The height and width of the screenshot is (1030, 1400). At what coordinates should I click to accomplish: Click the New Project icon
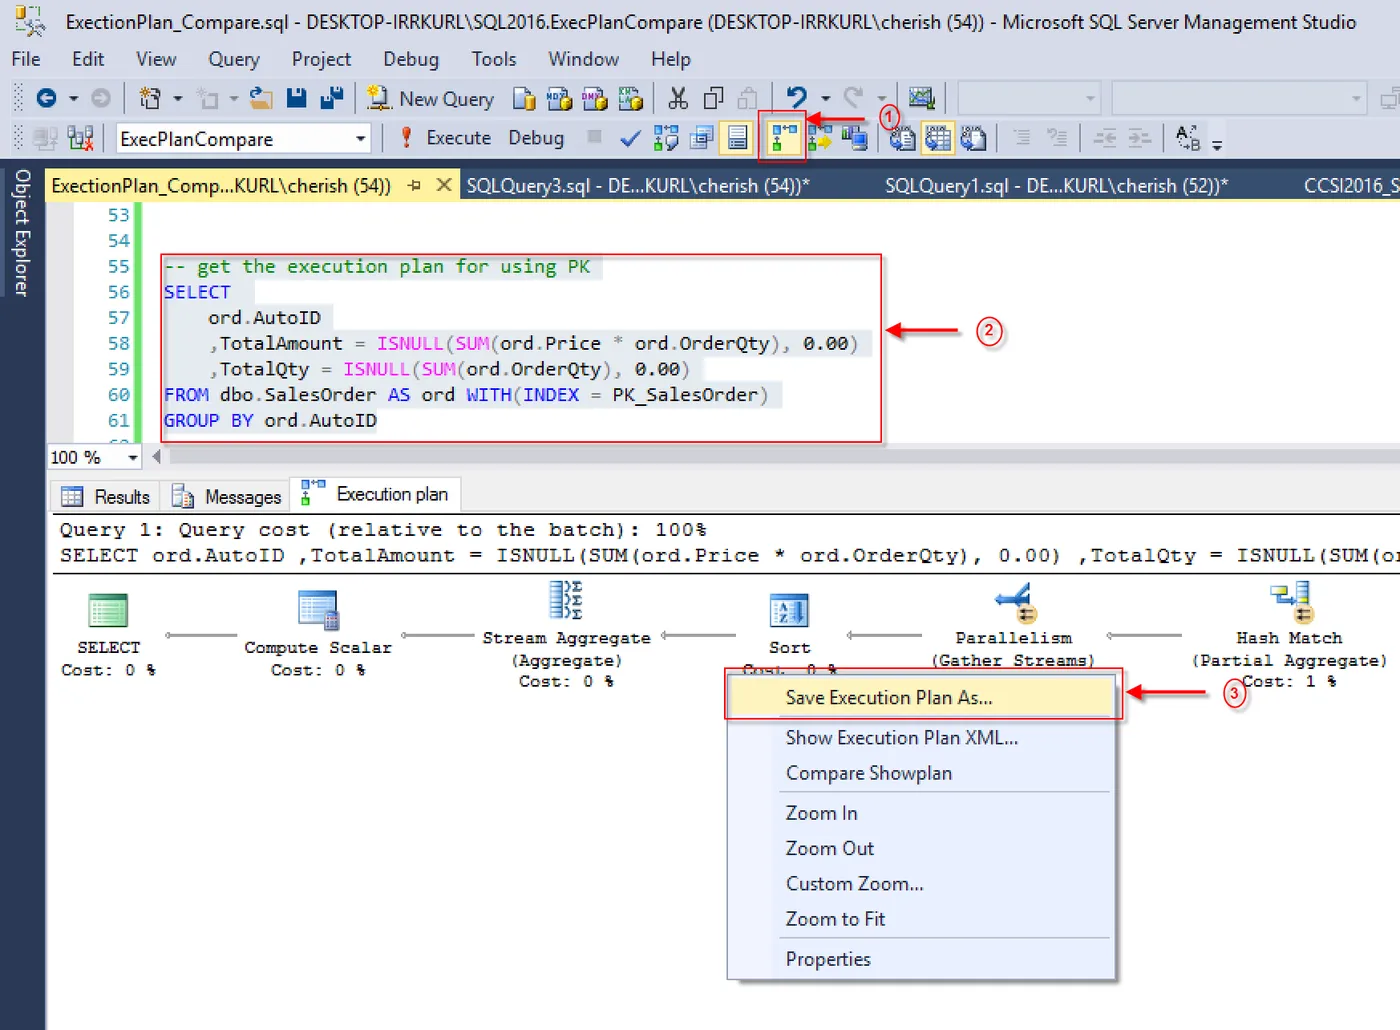tap(150, 98)
